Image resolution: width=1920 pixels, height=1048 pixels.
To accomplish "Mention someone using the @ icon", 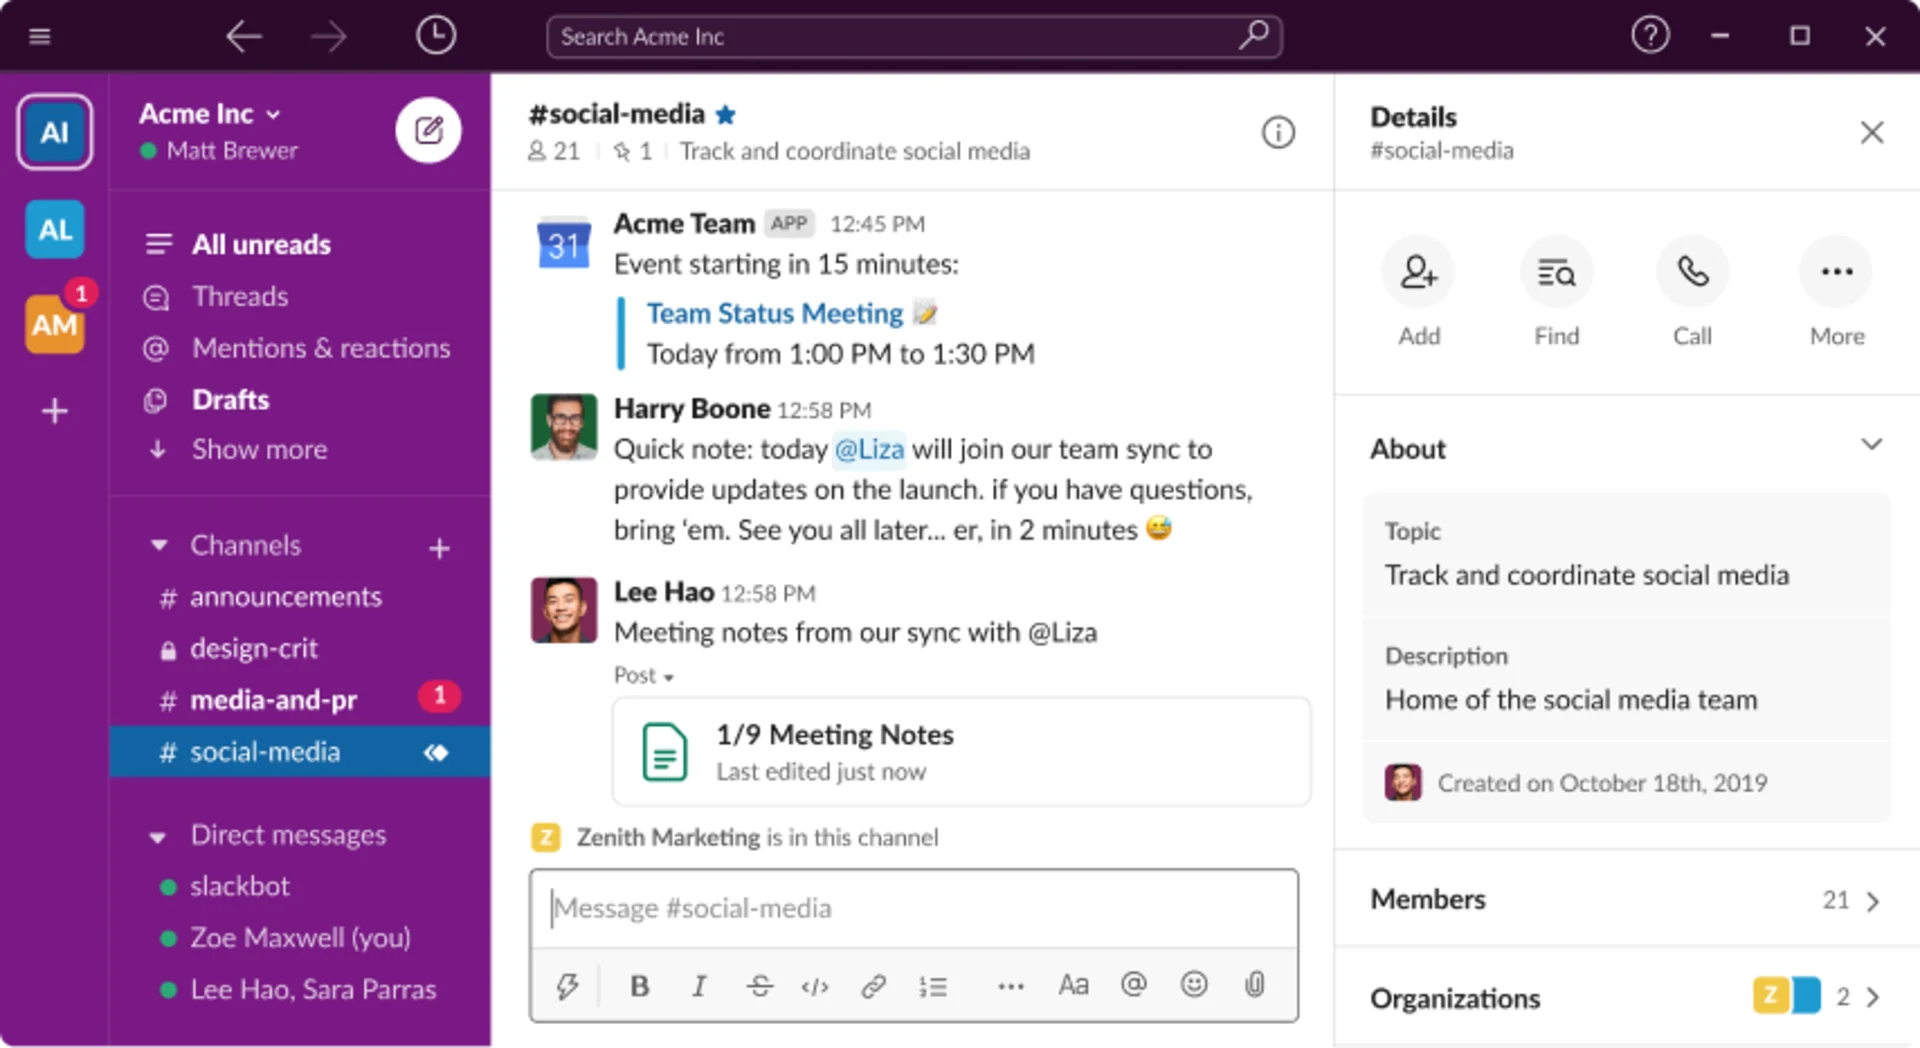I will (1134, 986).
